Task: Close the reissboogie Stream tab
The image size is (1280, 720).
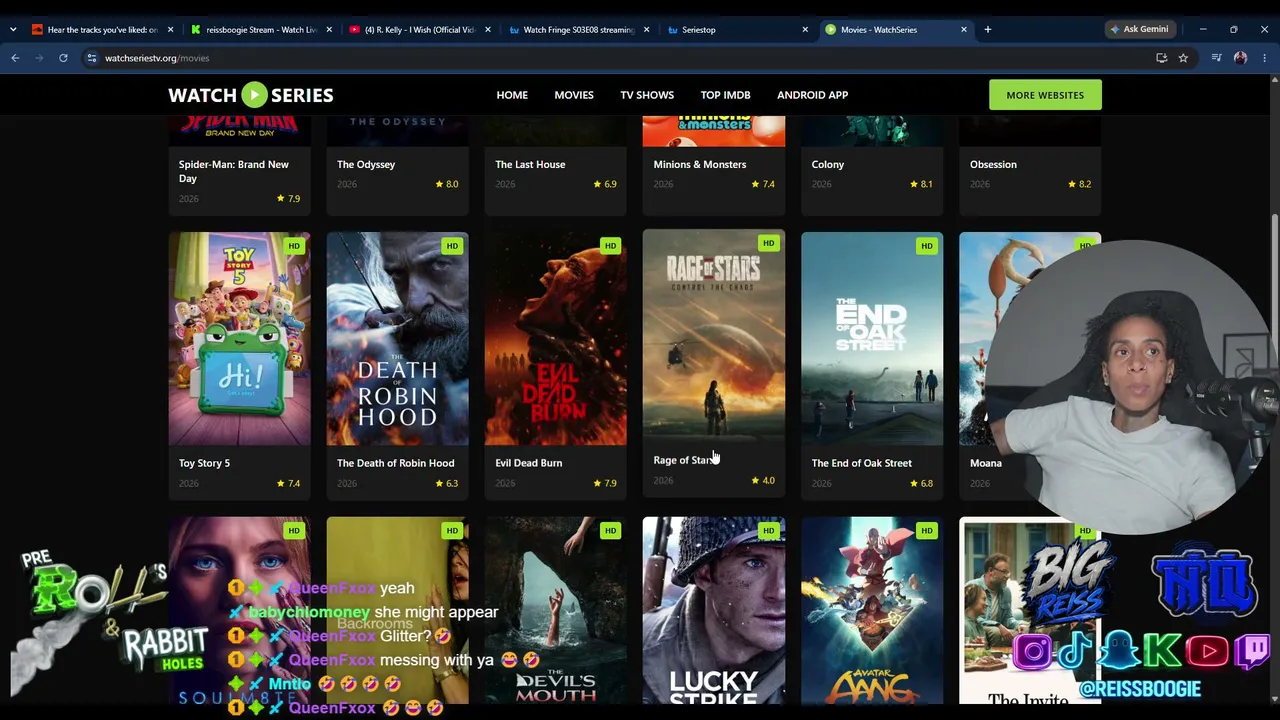Action: (x=329, y=30)
